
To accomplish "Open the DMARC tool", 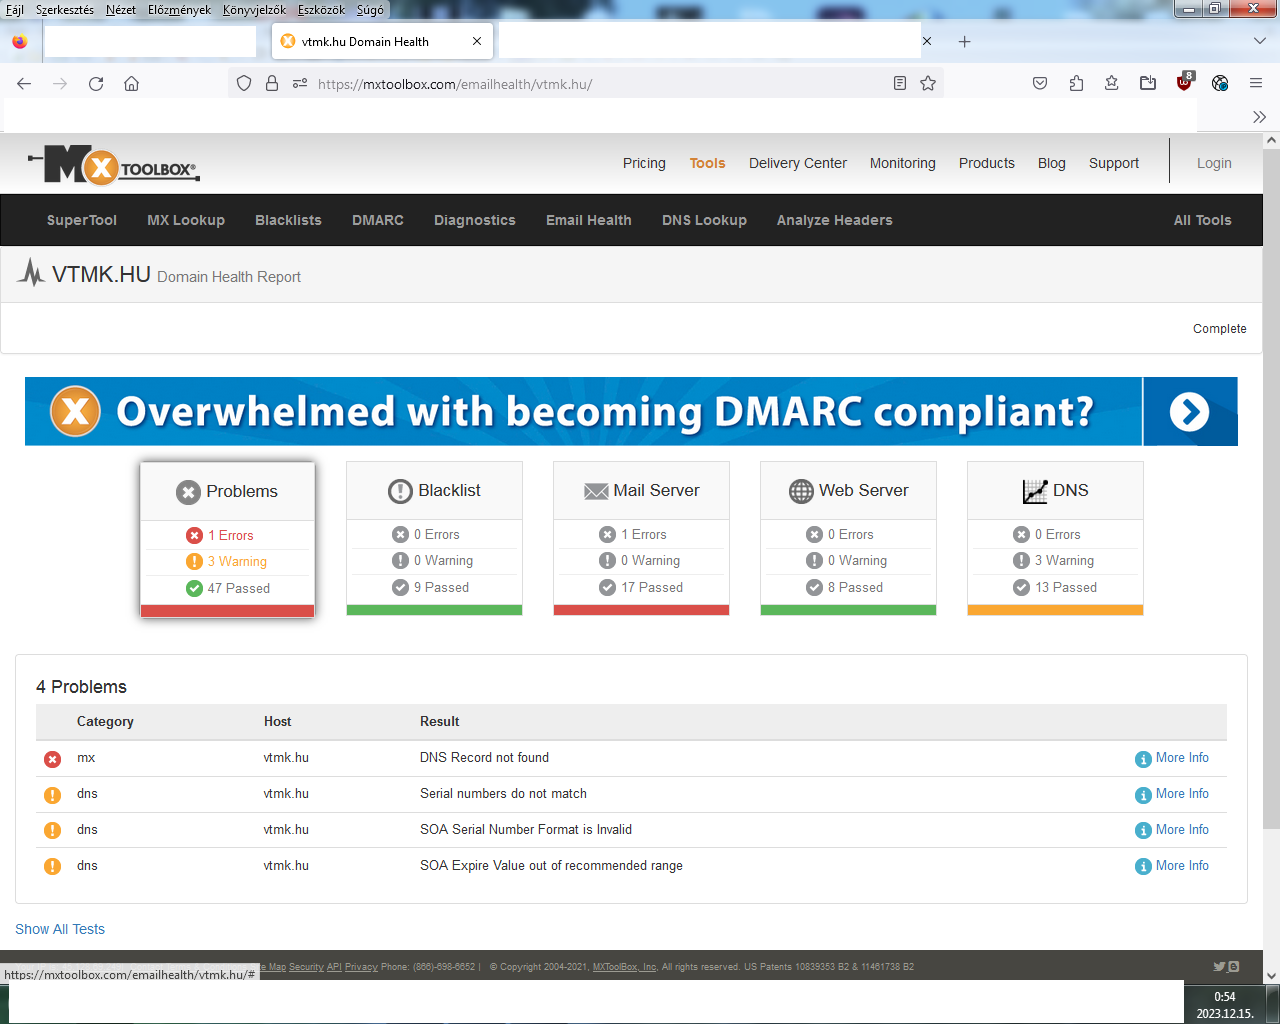I will (378, 220).
